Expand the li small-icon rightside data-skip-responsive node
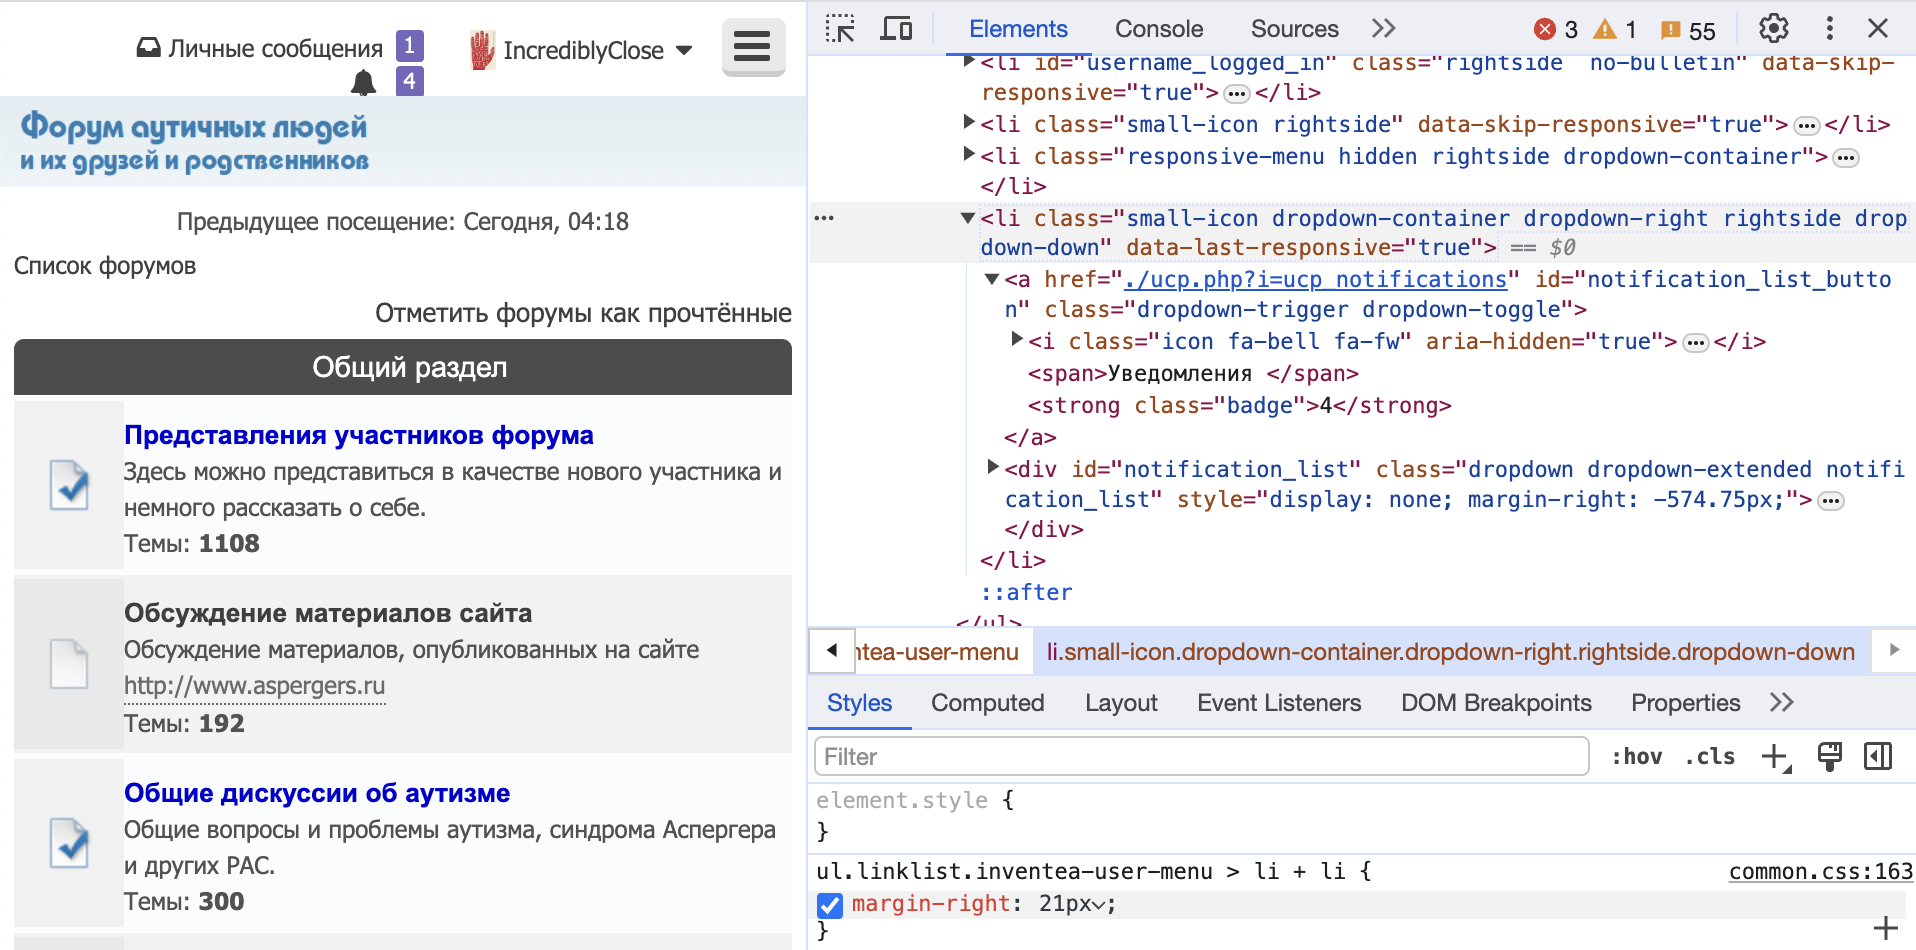1916x950 pixels. pyautogui.click(x=968, y=122)
